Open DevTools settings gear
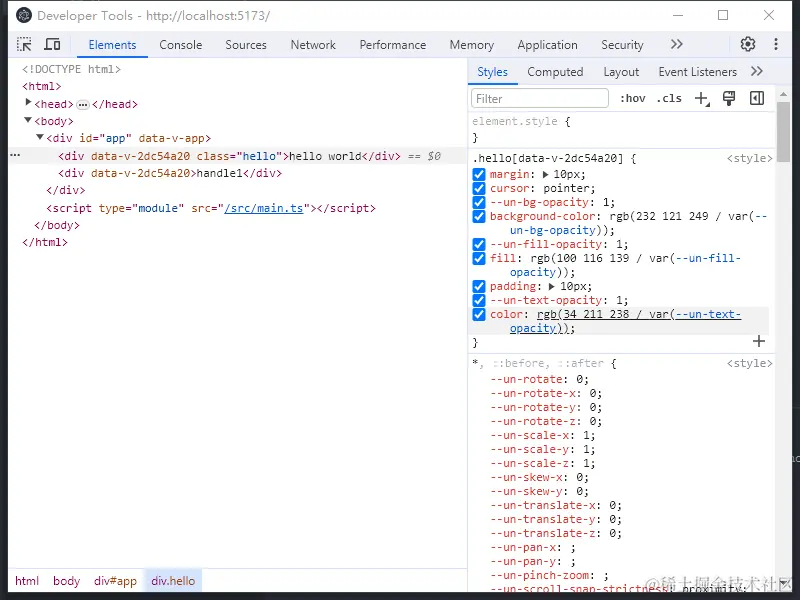800x600 pixels. coord(747,44)
